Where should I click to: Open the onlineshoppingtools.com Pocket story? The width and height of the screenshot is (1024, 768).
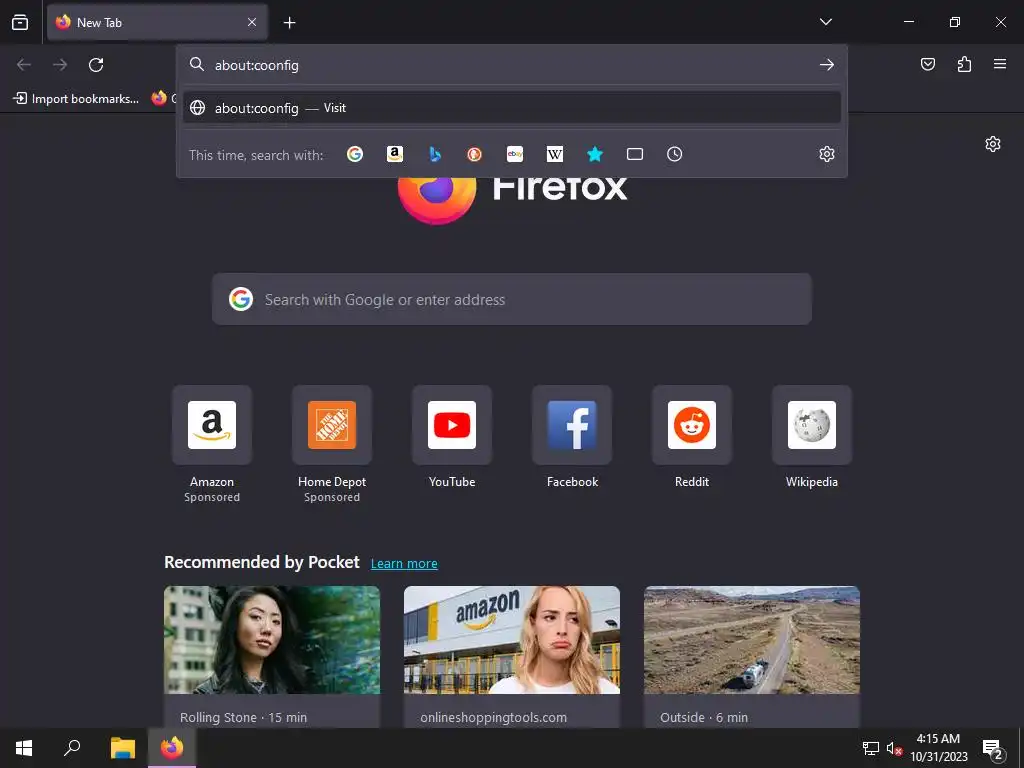coord(511,656)
